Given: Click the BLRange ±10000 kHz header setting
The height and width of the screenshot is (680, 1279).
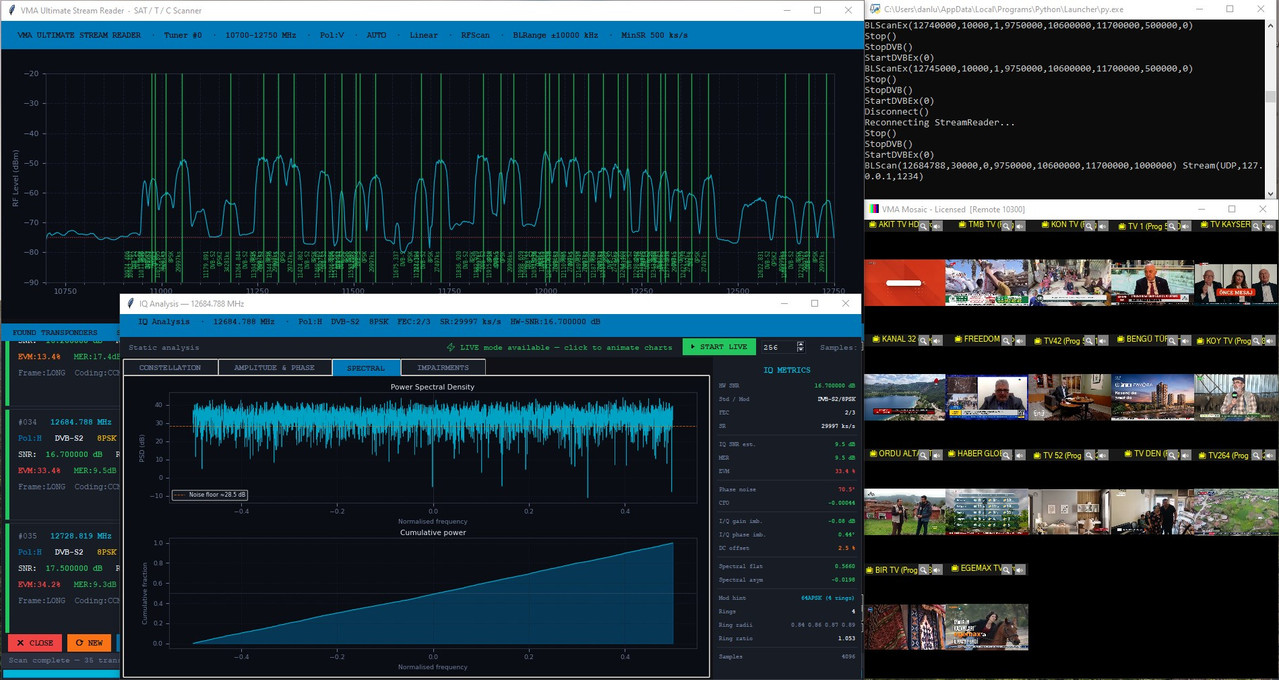Looking at the screenshot, I should 555,35.
